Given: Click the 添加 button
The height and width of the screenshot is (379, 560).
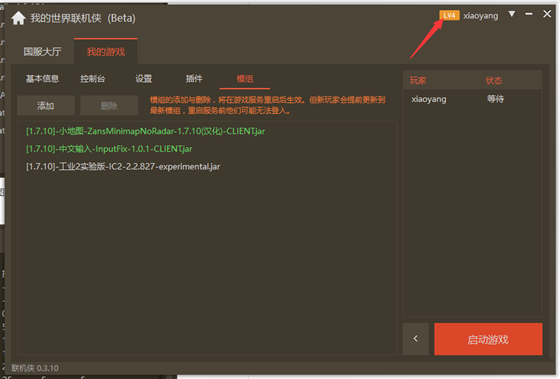Looking at the screenshot, I should [46, 105].
